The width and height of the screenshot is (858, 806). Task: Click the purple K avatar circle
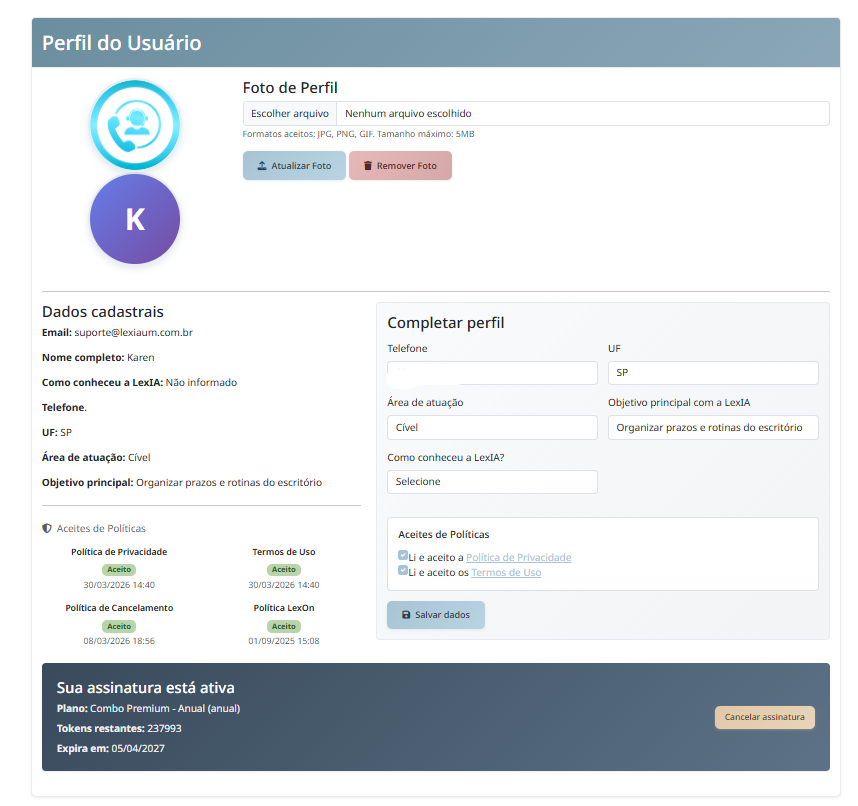pyautogui.click(x=134, y=218)
